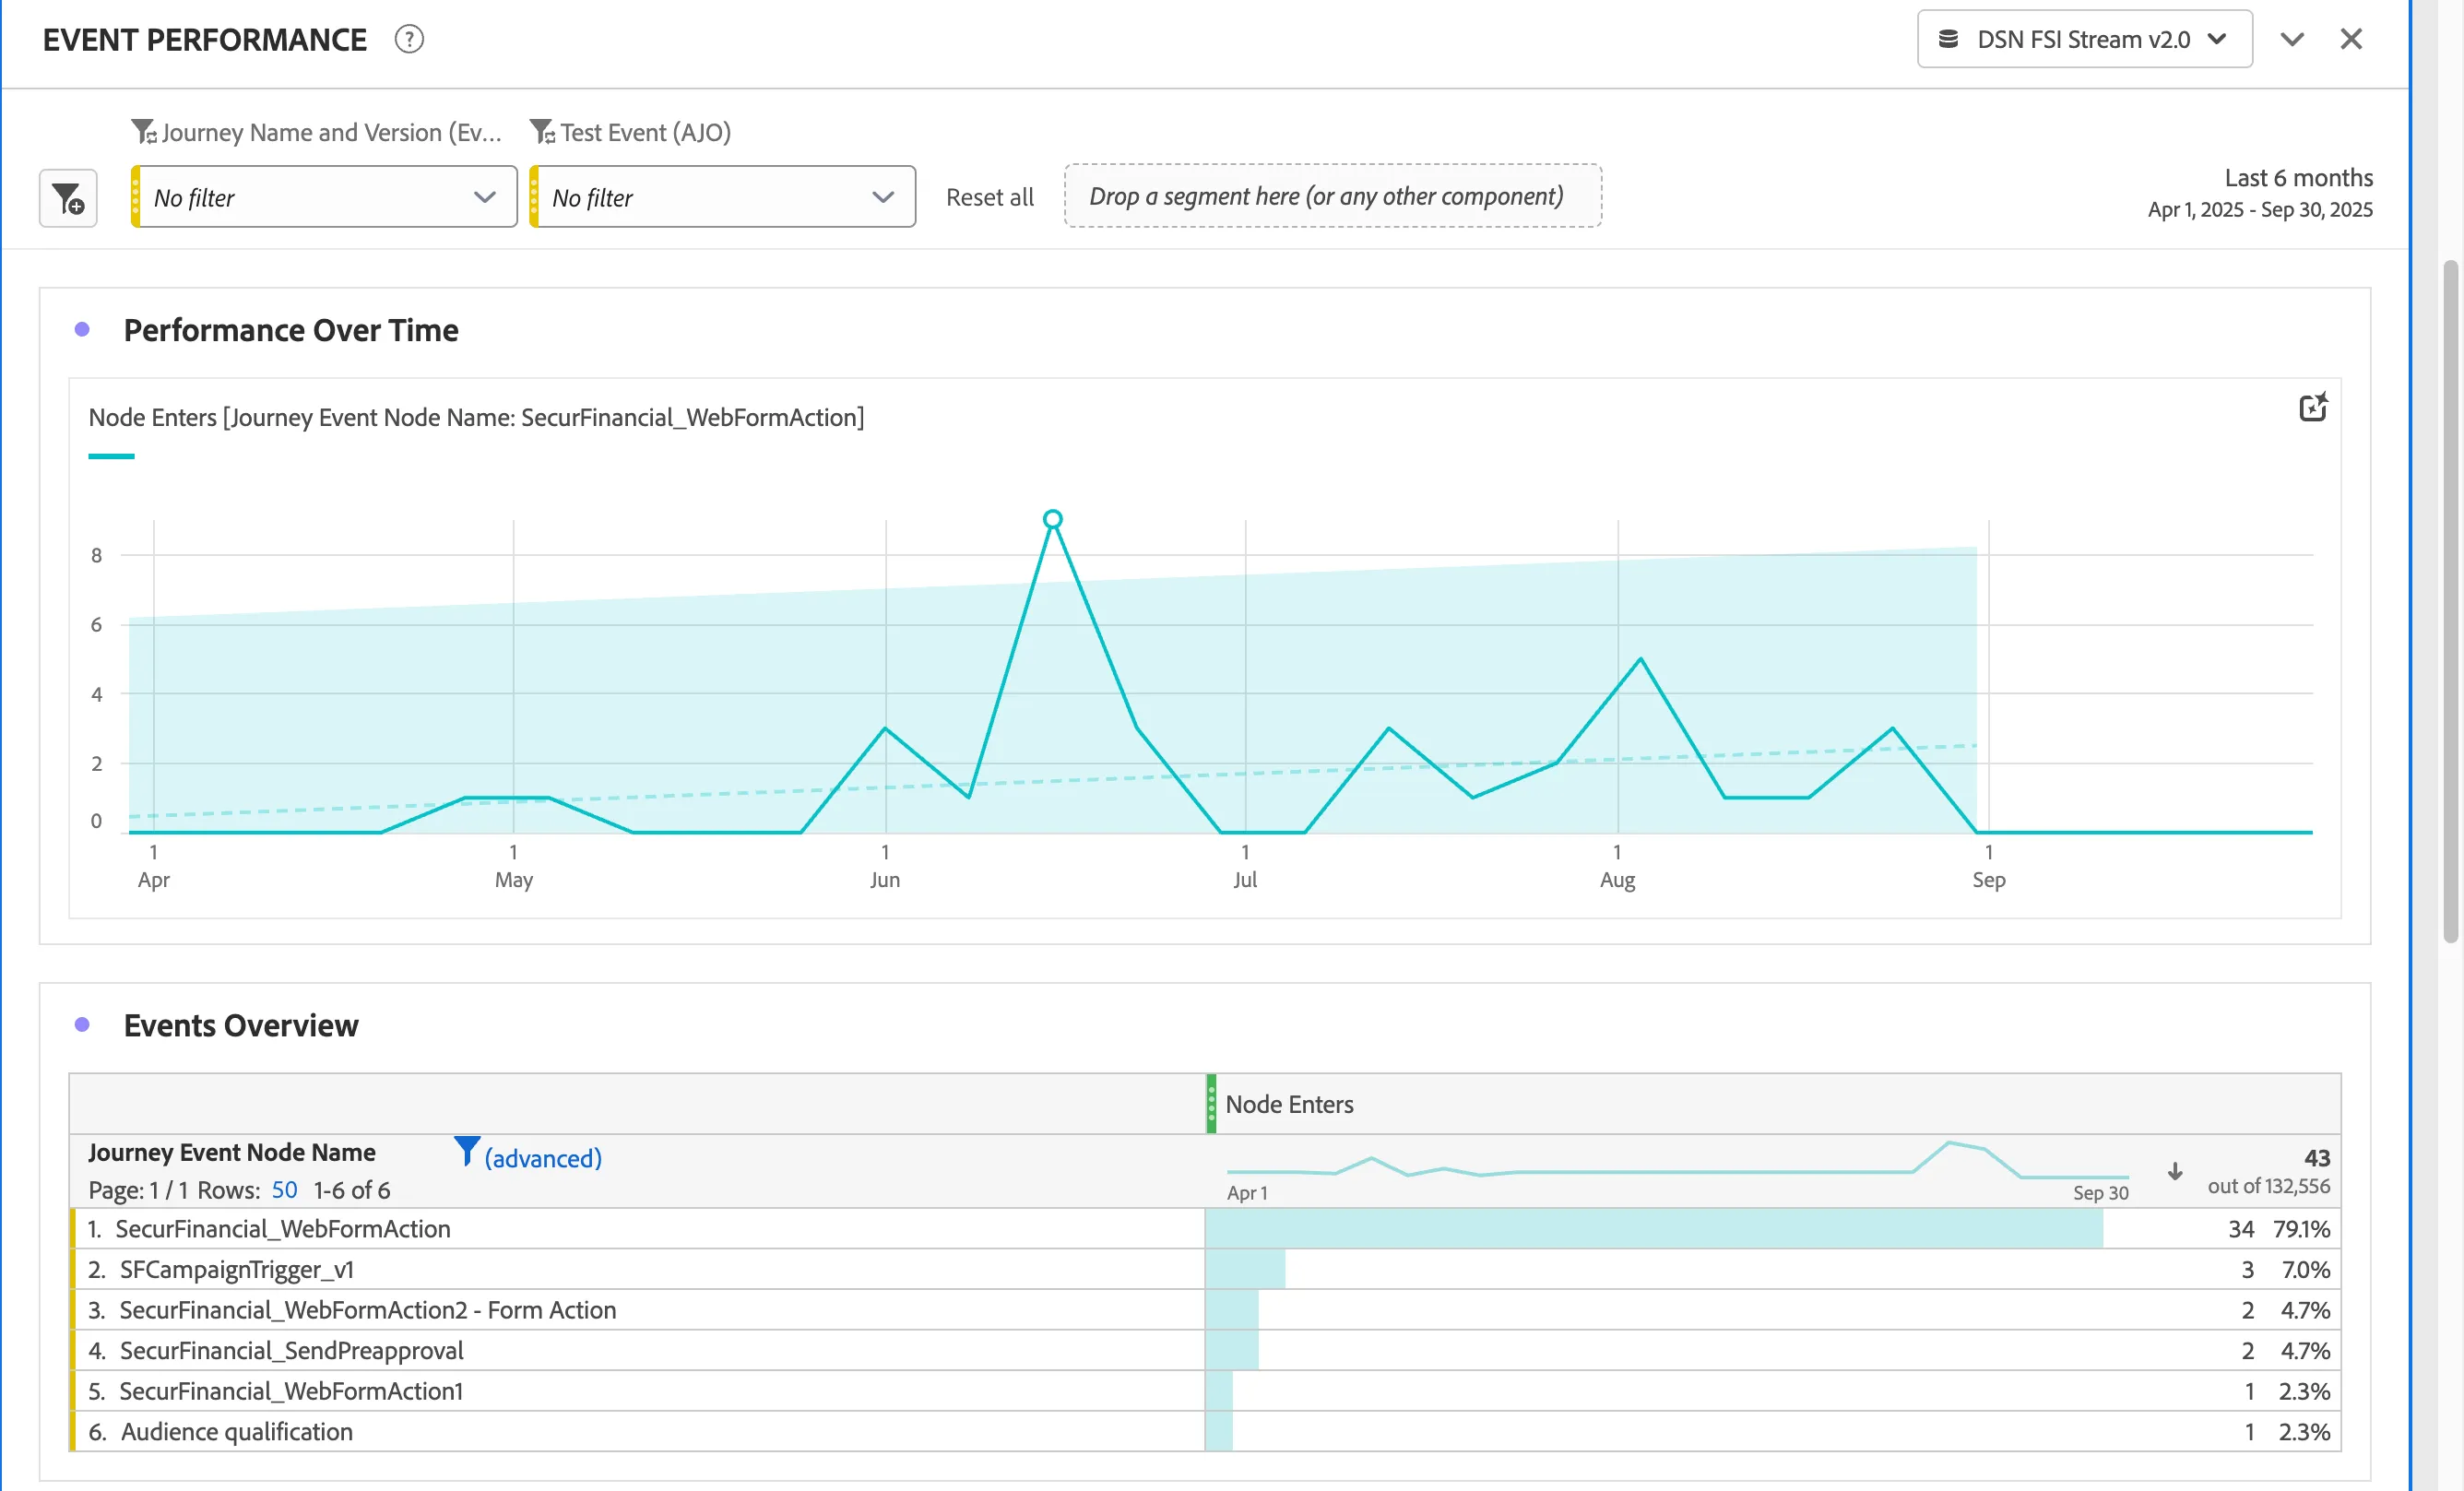Select row SecurFinancial_WebFormAction
Image resolution: width=2464 pixels, height=1491 pixels.
click(x=1205, y=1228)
